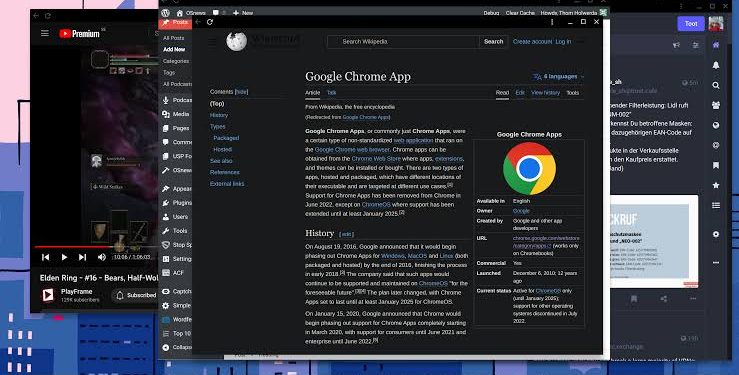739x375 pixels.
Task: Open Wikipedia window three-dot menu
Action: coord(552,22)
